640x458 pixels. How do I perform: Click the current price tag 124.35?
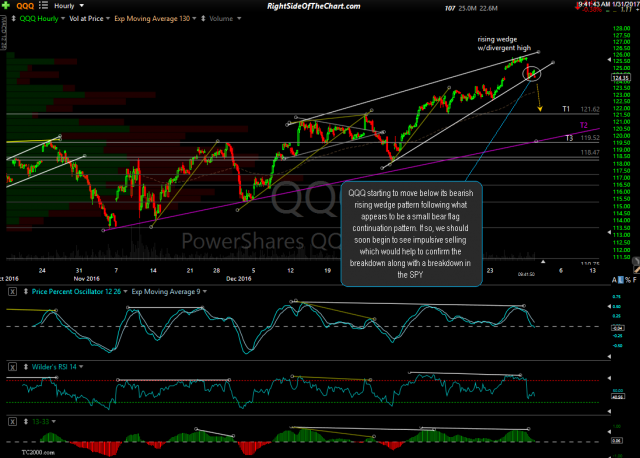pyautogui.click(x=620, y=78)
